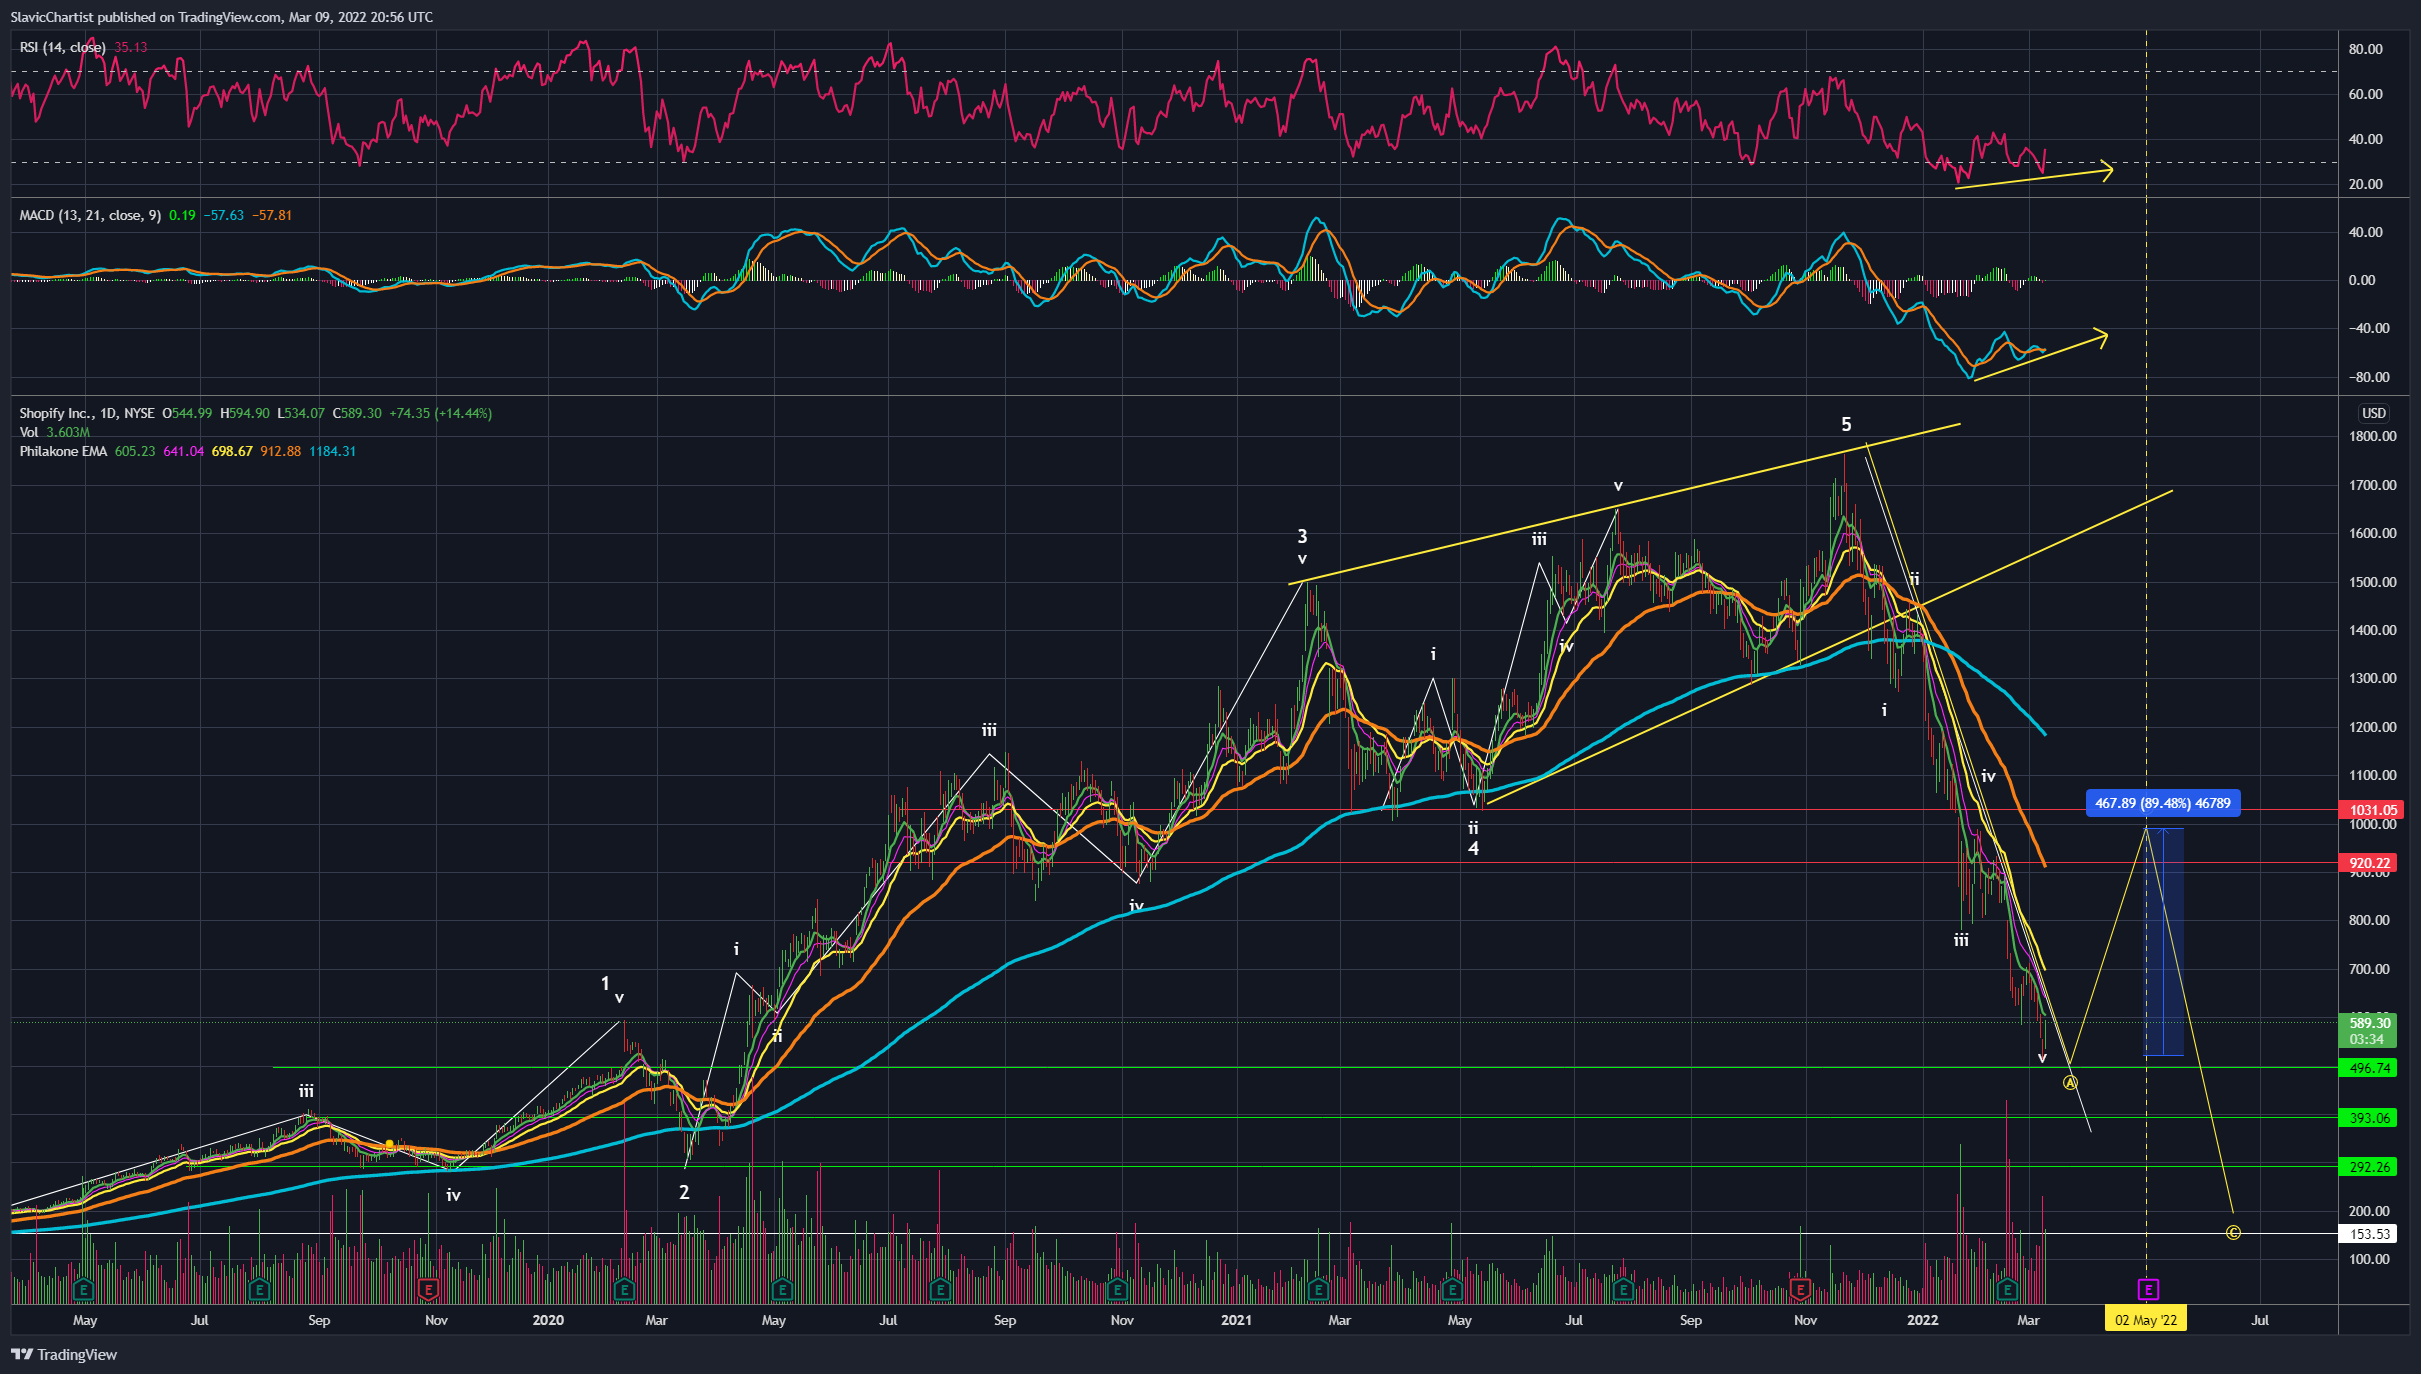Click the MACD axis value -80.00

[2367, 377]
